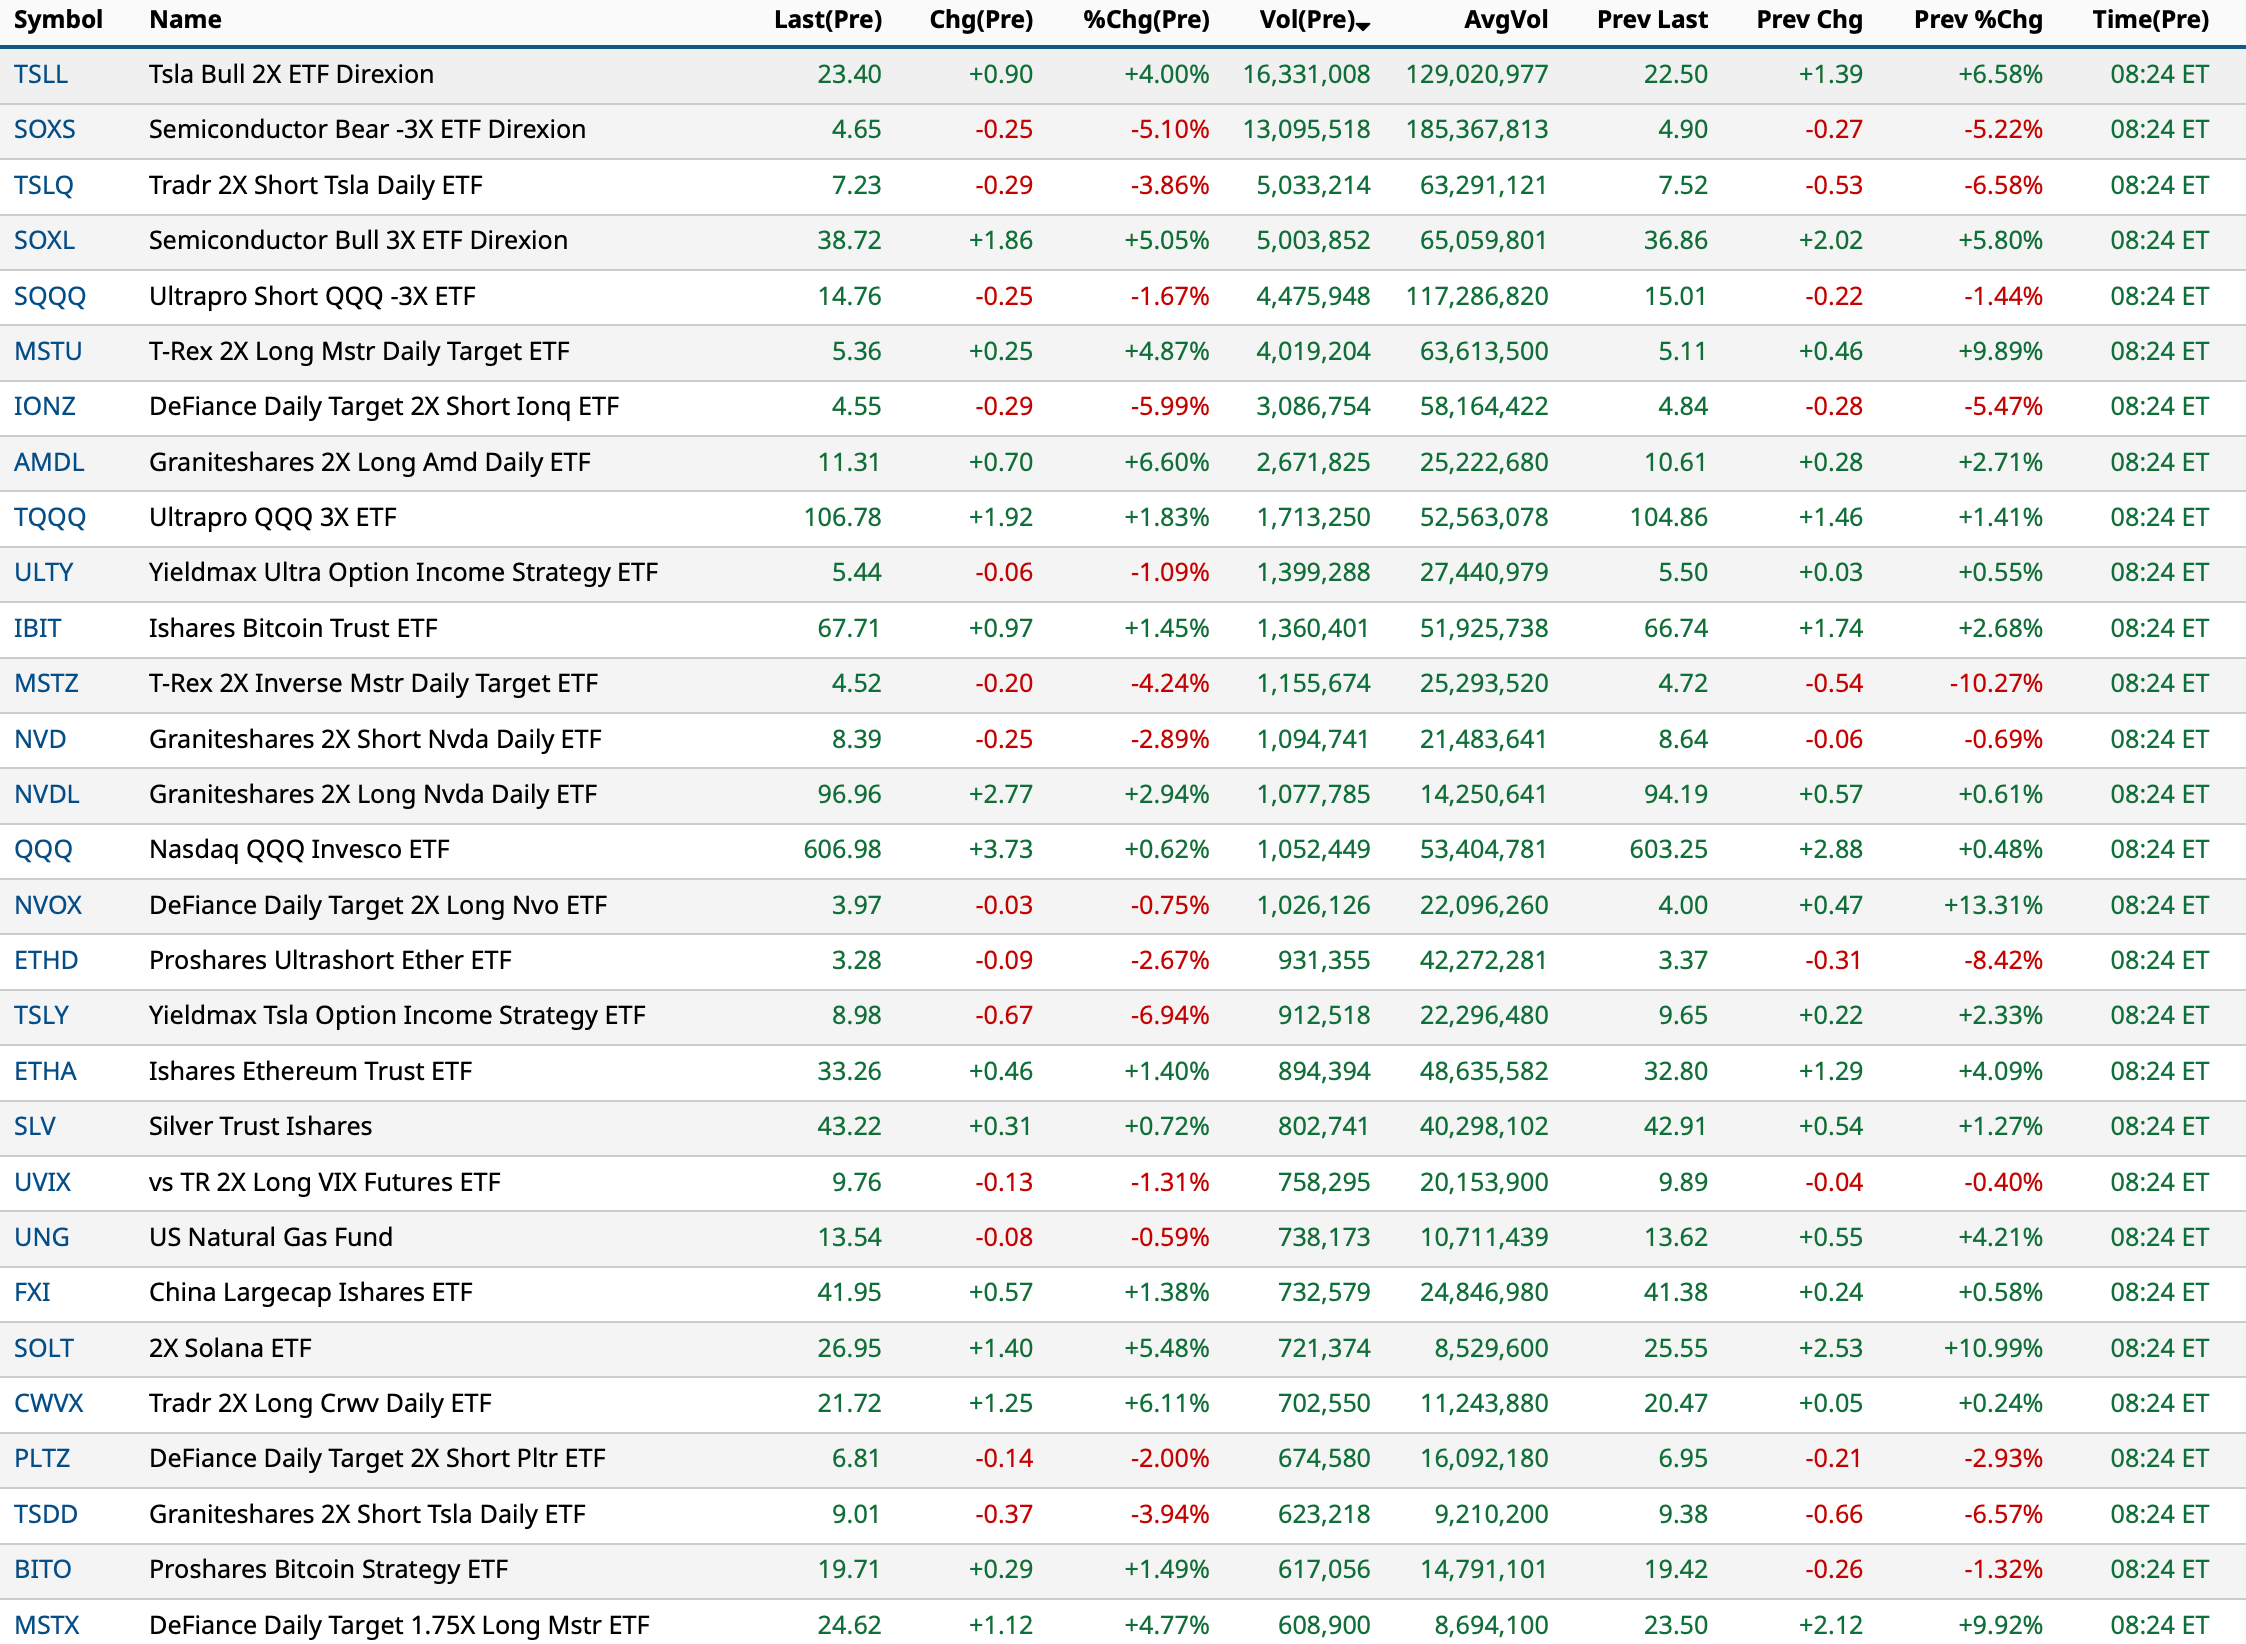
Task: Open the NVDL symbol link
Action: [x=47, y=795]
